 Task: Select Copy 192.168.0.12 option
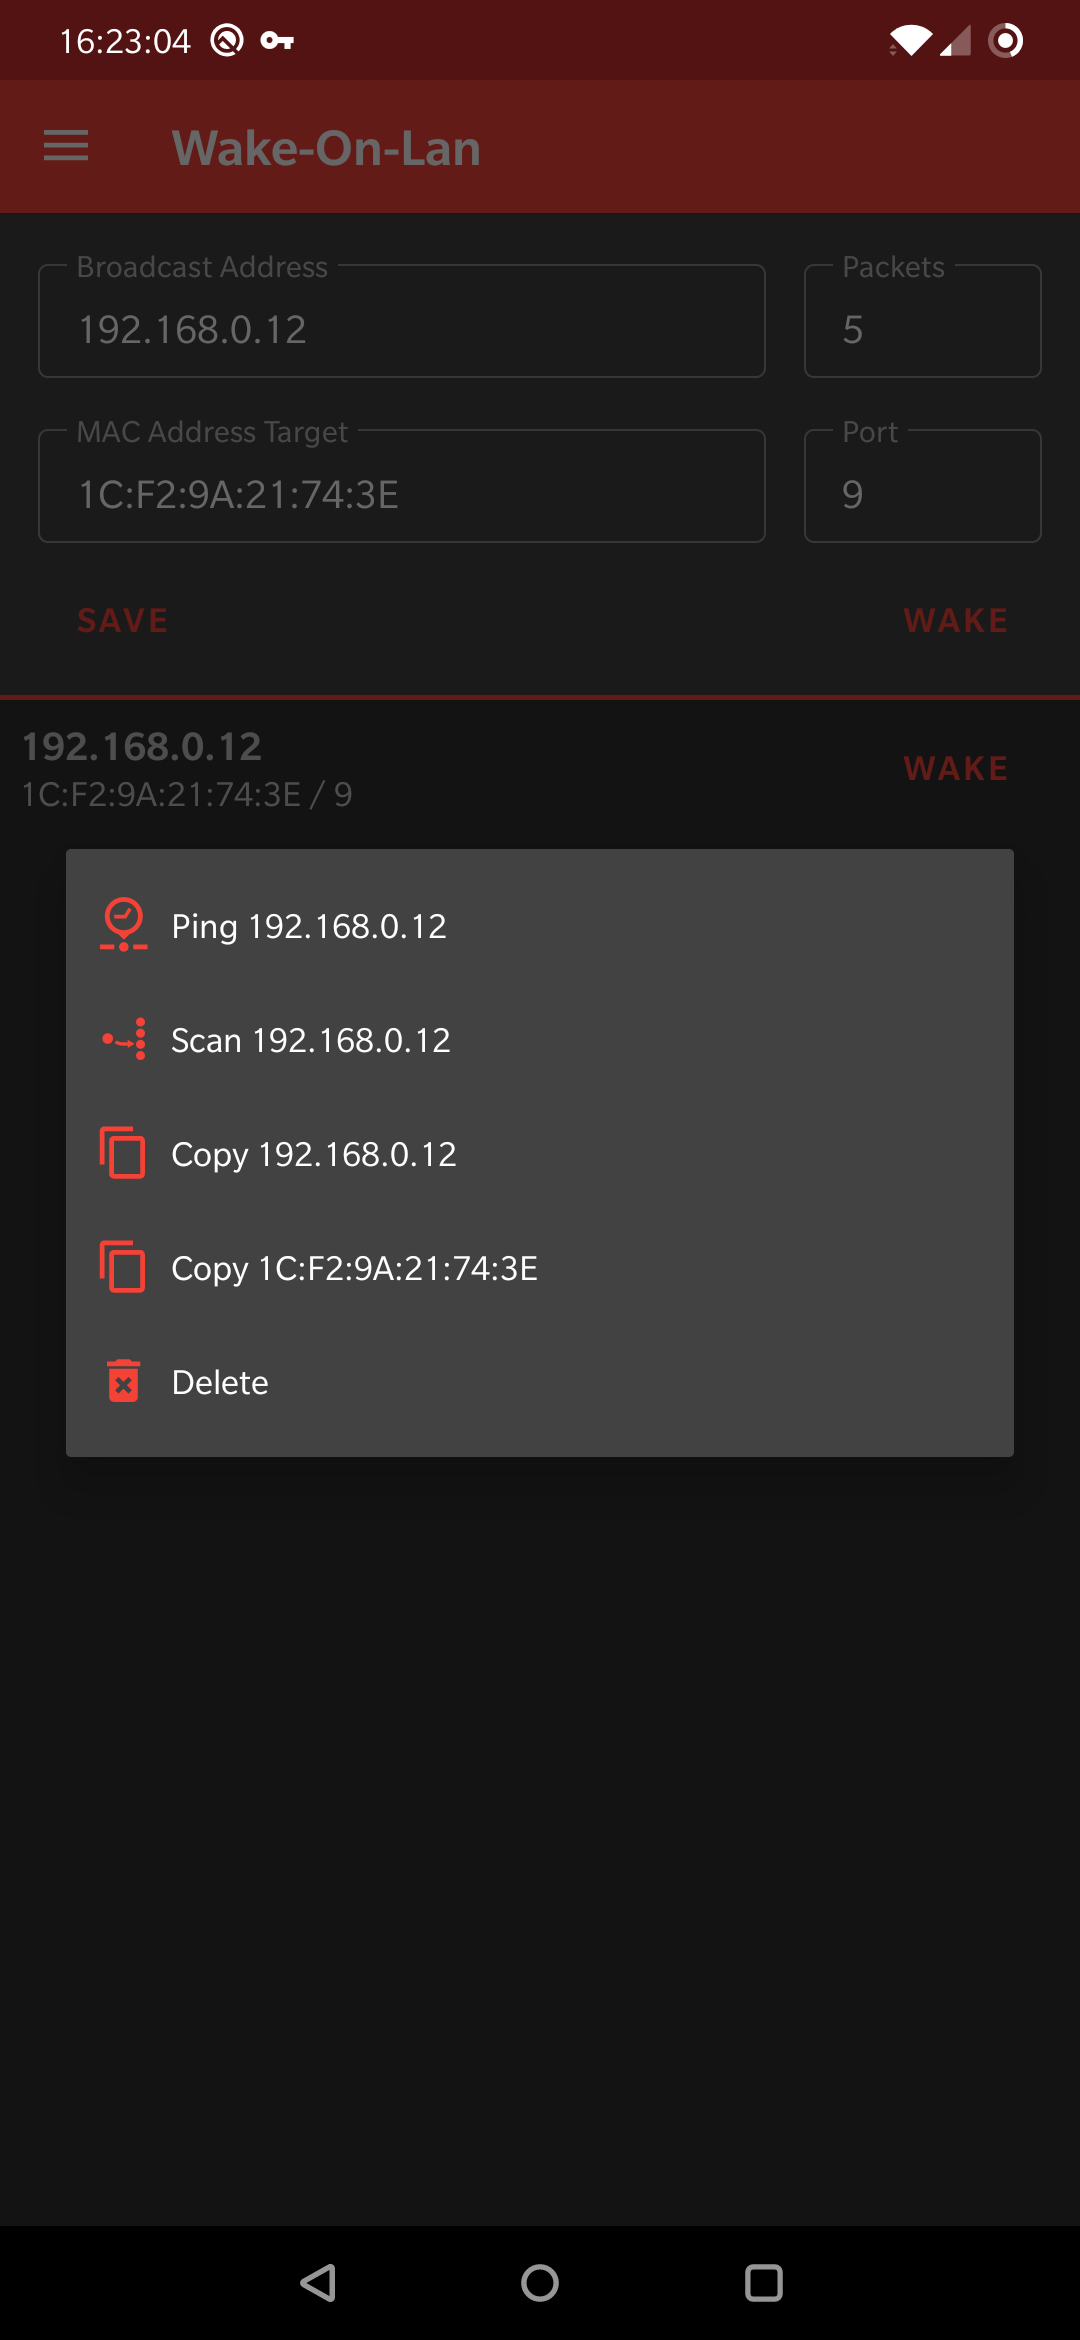point(314,1154)
